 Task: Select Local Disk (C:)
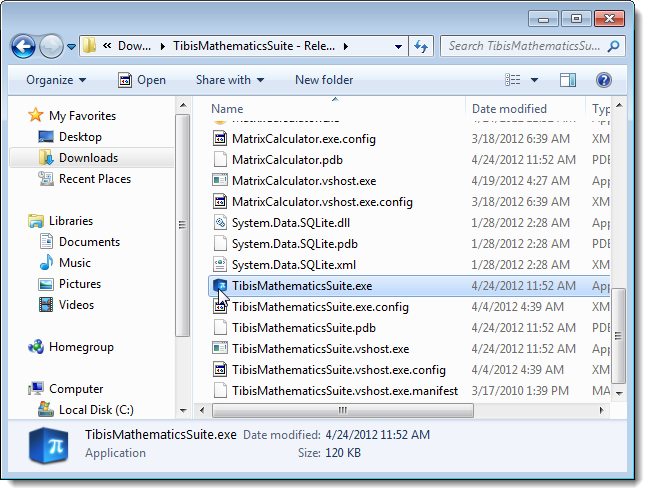pos(96,410)
